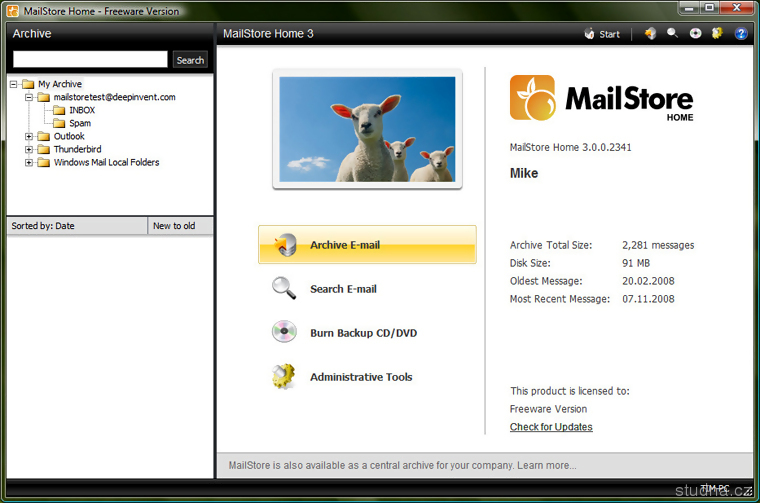Follow the Check for Updates link

click(x=551, y=427)
